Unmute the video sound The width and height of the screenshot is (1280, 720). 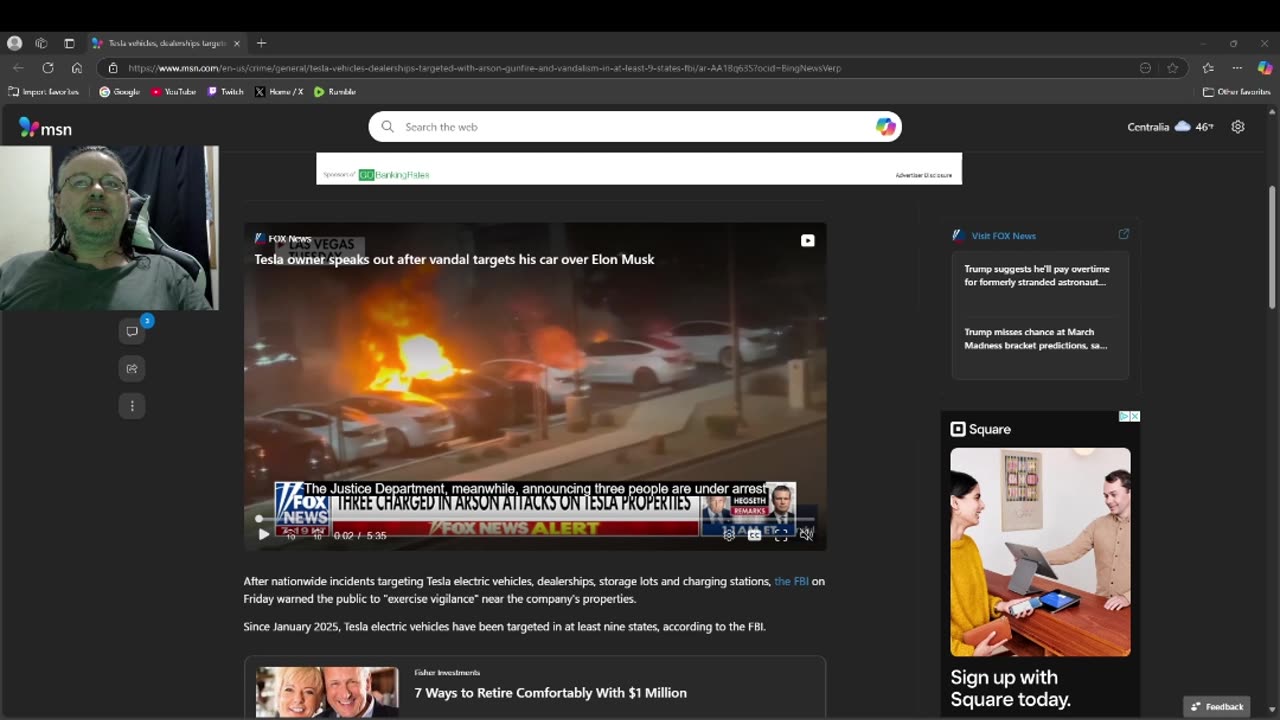click(806, 535)
